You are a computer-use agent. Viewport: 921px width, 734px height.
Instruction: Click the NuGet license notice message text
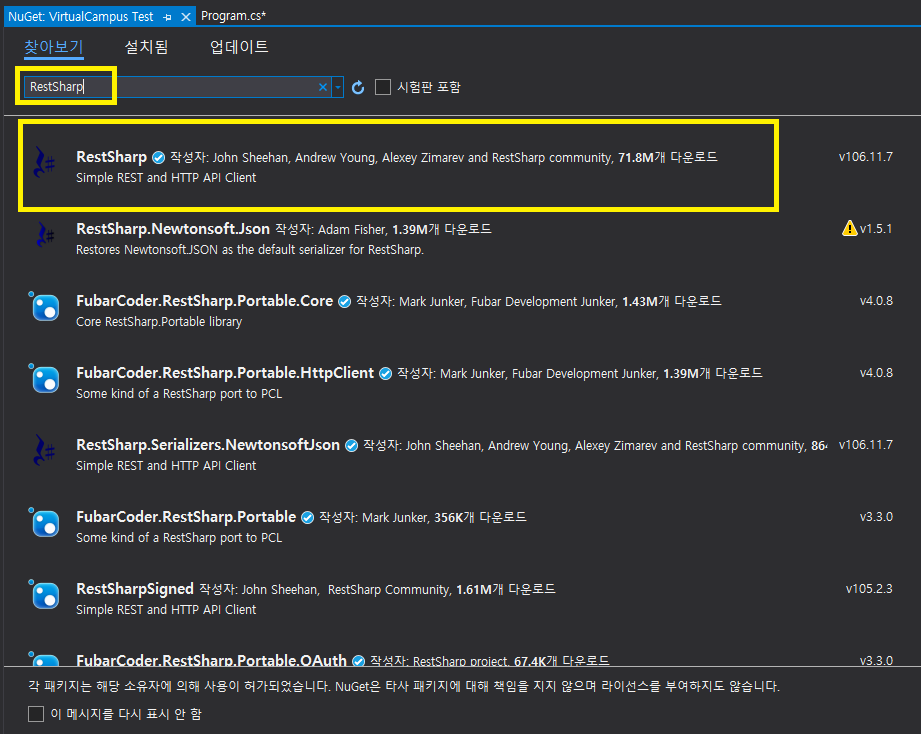click(x=404, y=686)
